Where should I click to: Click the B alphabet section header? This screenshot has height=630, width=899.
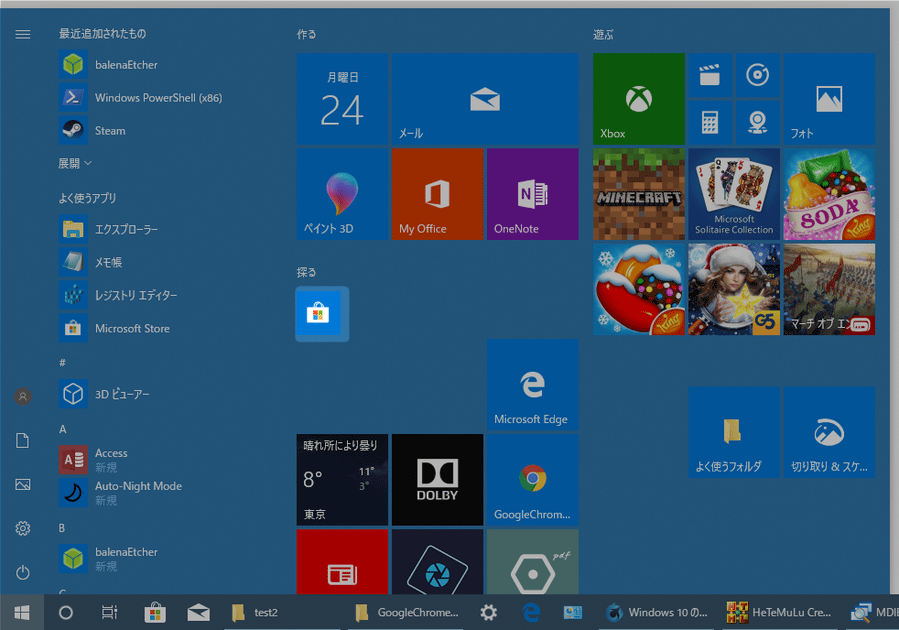62,528
